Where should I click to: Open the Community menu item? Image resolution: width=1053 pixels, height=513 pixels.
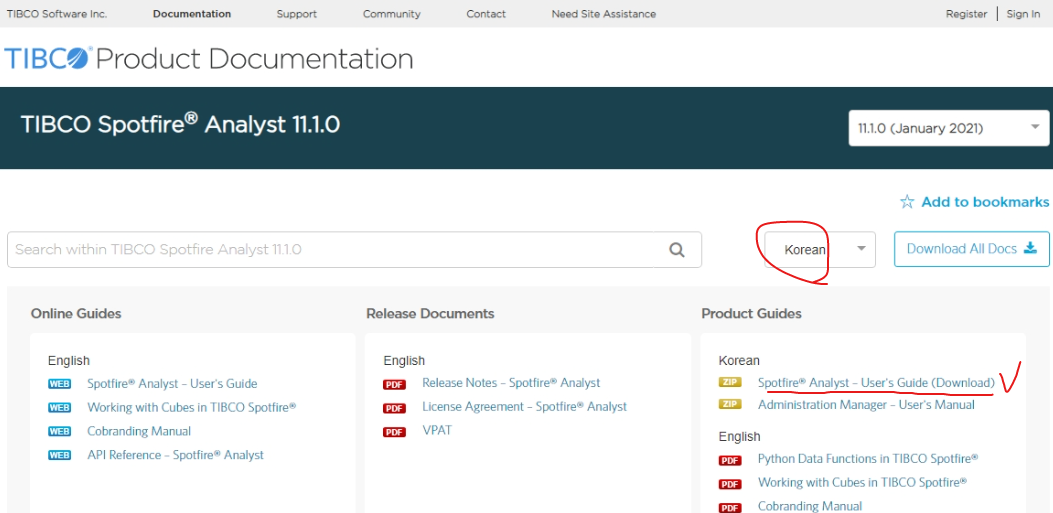click(x=392, y=13)
